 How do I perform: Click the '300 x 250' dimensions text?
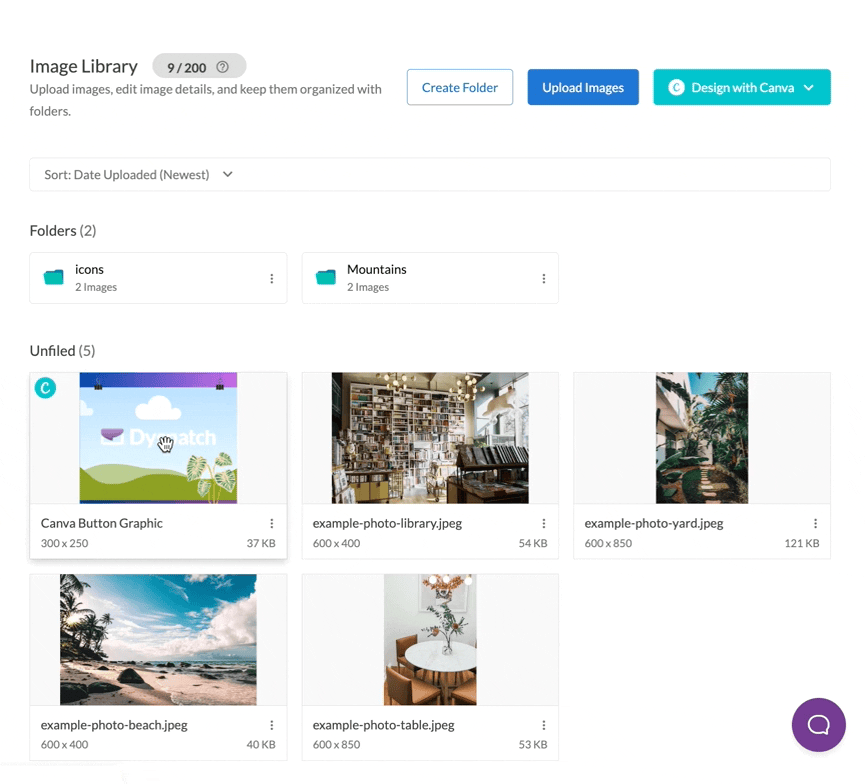point(65,543)
